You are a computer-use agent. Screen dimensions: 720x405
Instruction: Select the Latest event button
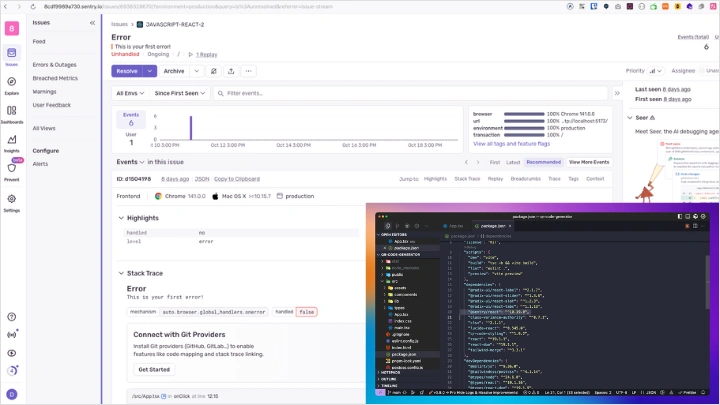513,162
